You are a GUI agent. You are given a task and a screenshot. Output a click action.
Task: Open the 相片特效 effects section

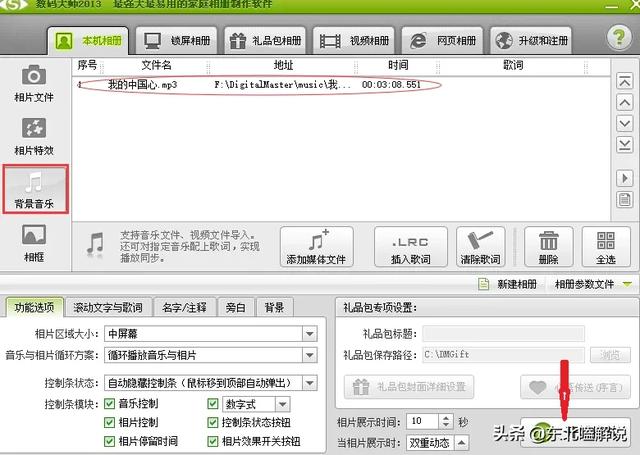pyautogui.click(x=34, y=136)
